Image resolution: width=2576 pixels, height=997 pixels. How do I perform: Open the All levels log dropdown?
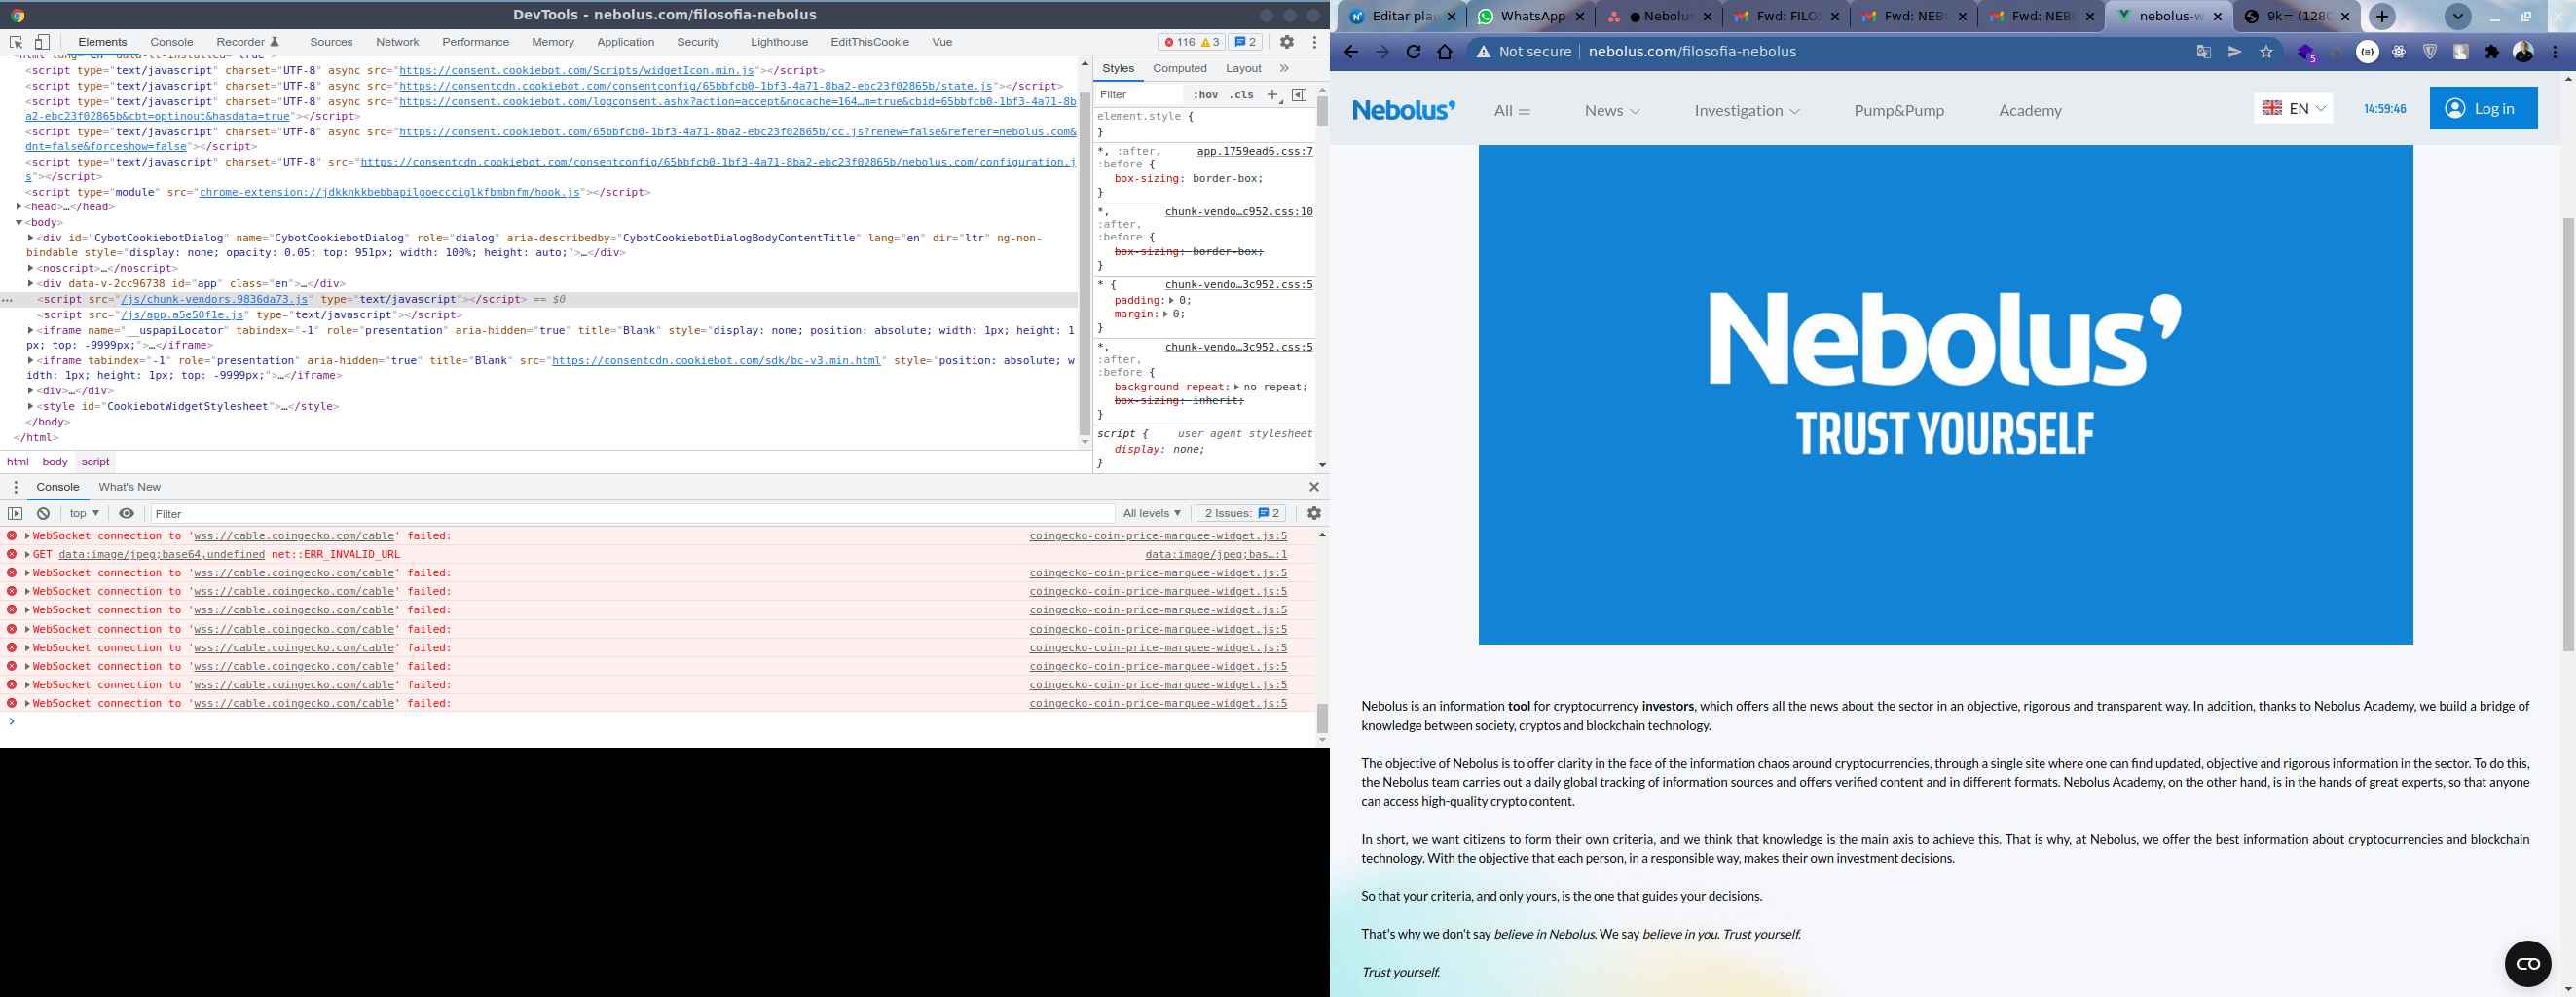tap(1151, 513)
